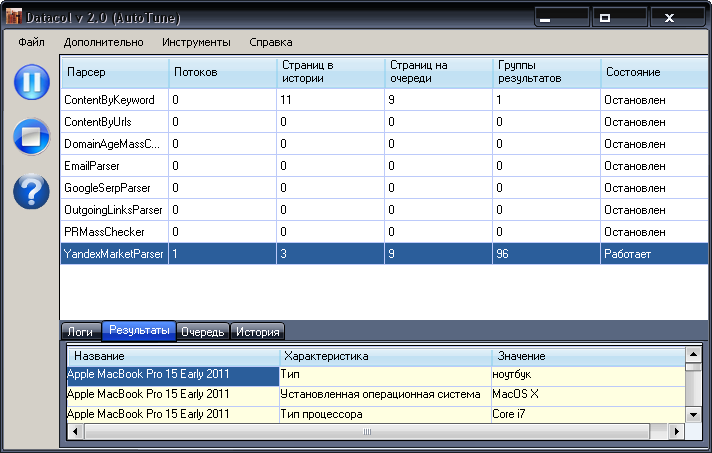Click the blue Pause button icon
The image size is (712, 453).
(32, 82)
